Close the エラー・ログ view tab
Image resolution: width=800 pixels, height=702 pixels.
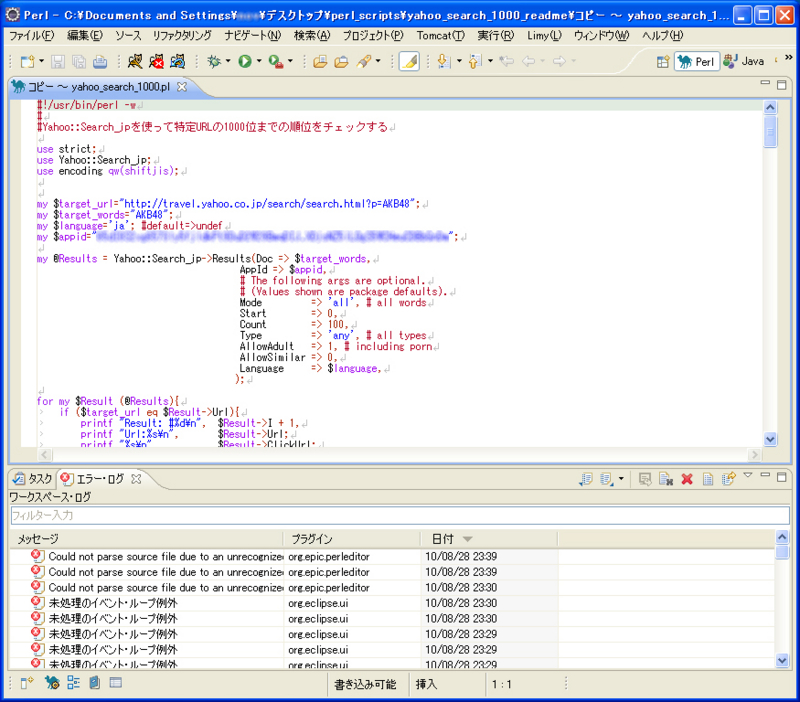click(136, 479)
